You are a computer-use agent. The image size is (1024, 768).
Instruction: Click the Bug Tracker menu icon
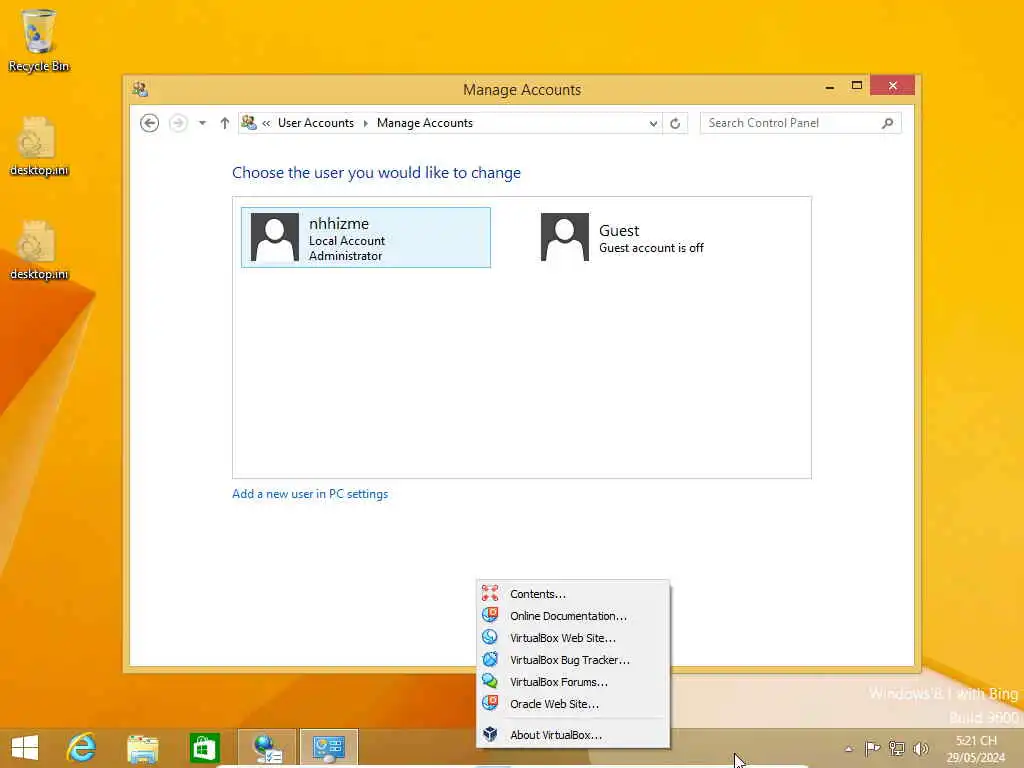pos(490,659)
